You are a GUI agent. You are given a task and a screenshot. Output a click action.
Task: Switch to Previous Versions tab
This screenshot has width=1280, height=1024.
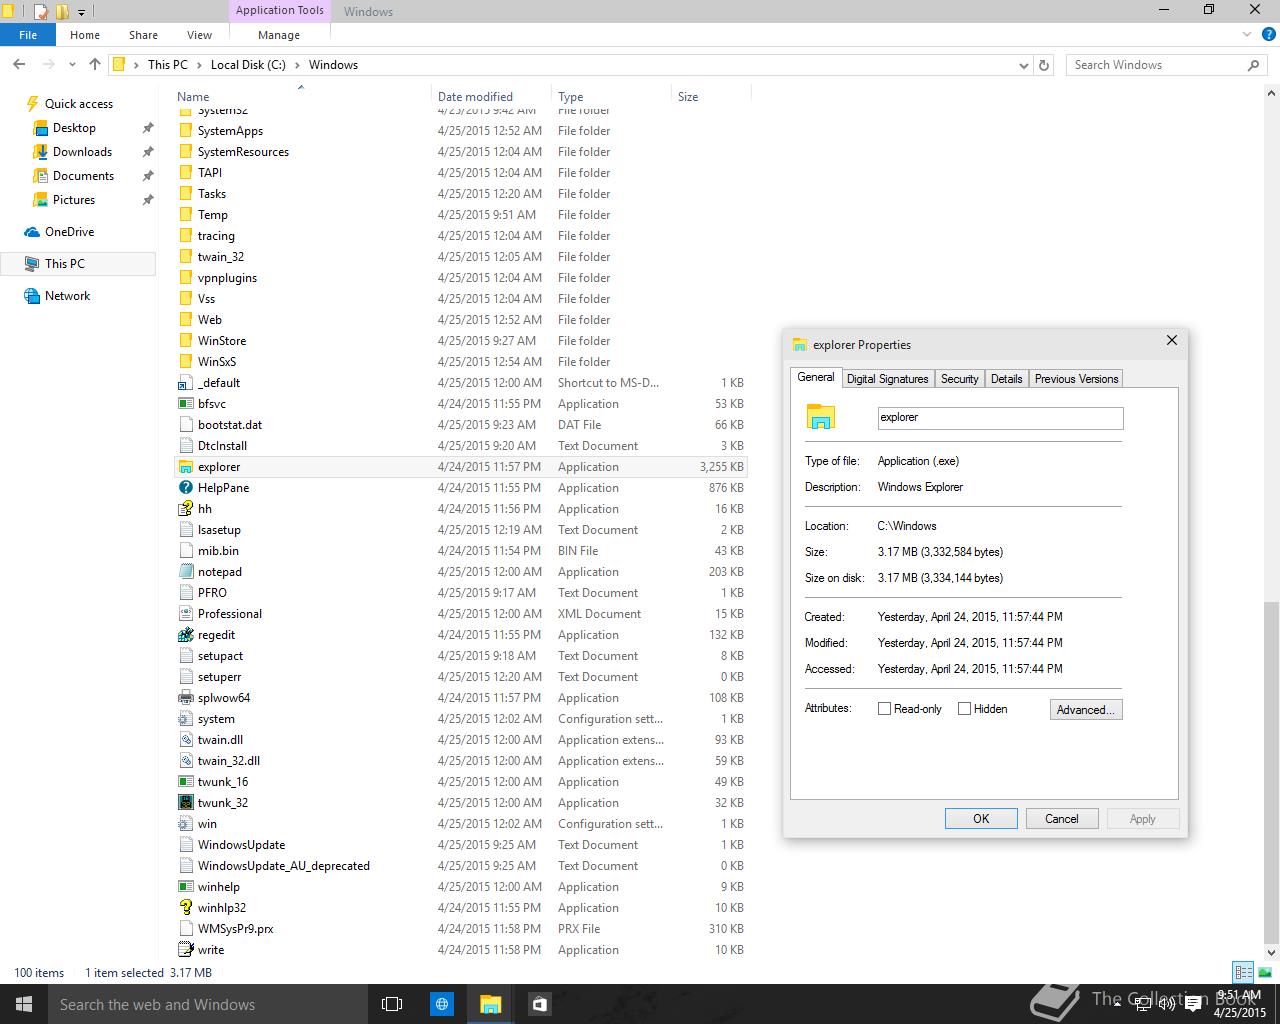[1076, 379]
